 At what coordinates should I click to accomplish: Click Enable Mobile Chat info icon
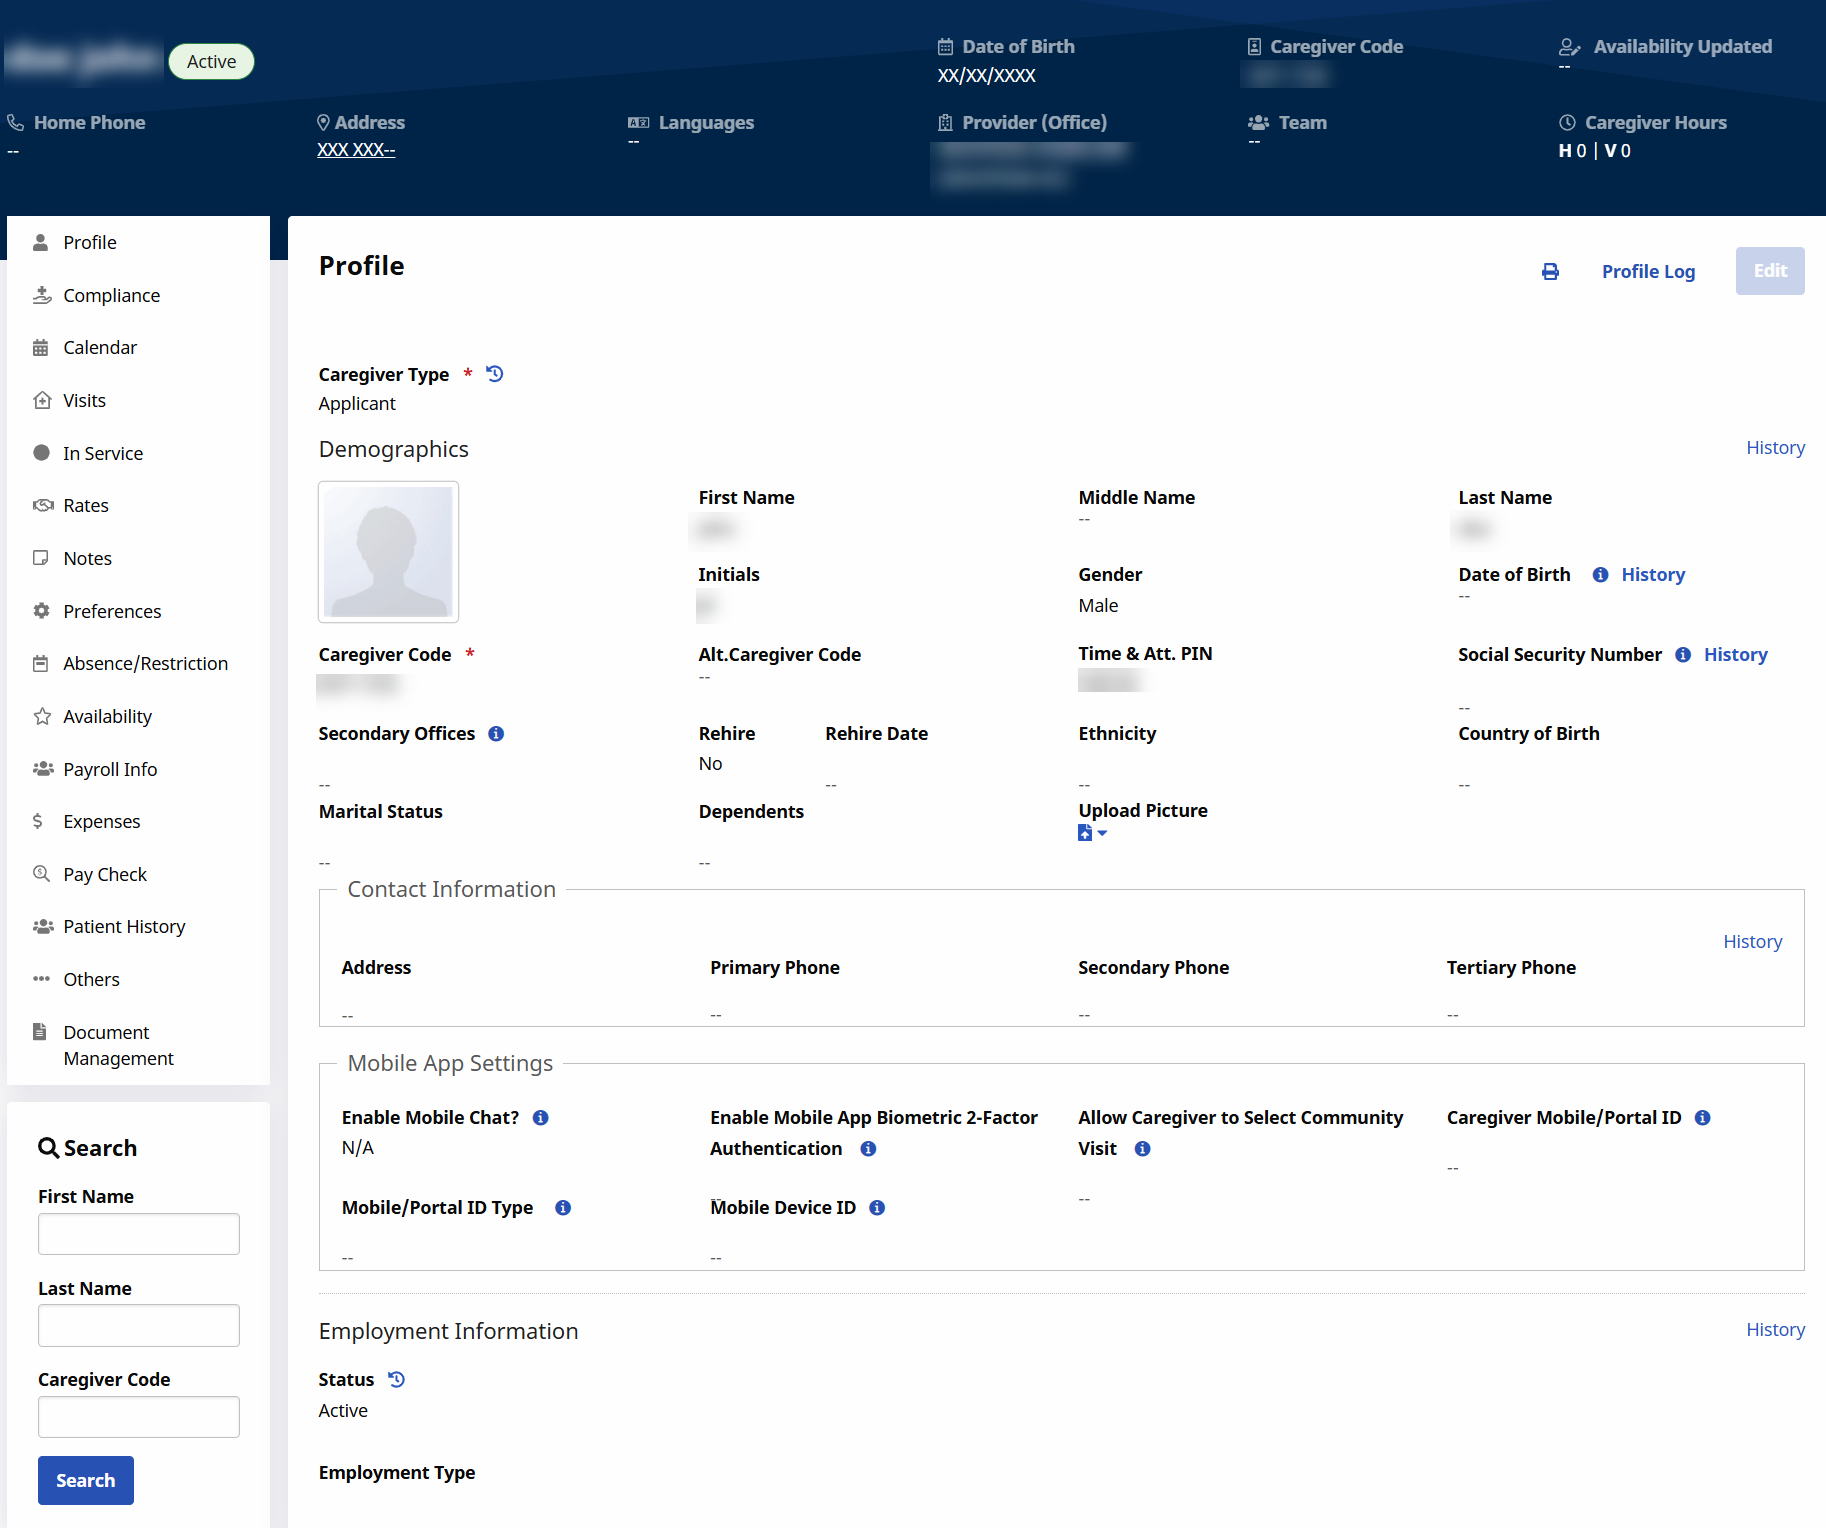click(x=541, y=1118)
